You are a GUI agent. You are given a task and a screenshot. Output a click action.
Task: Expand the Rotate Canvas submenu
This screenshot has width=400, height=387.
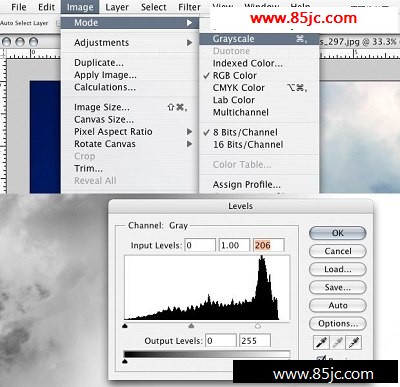pos(130,144)
